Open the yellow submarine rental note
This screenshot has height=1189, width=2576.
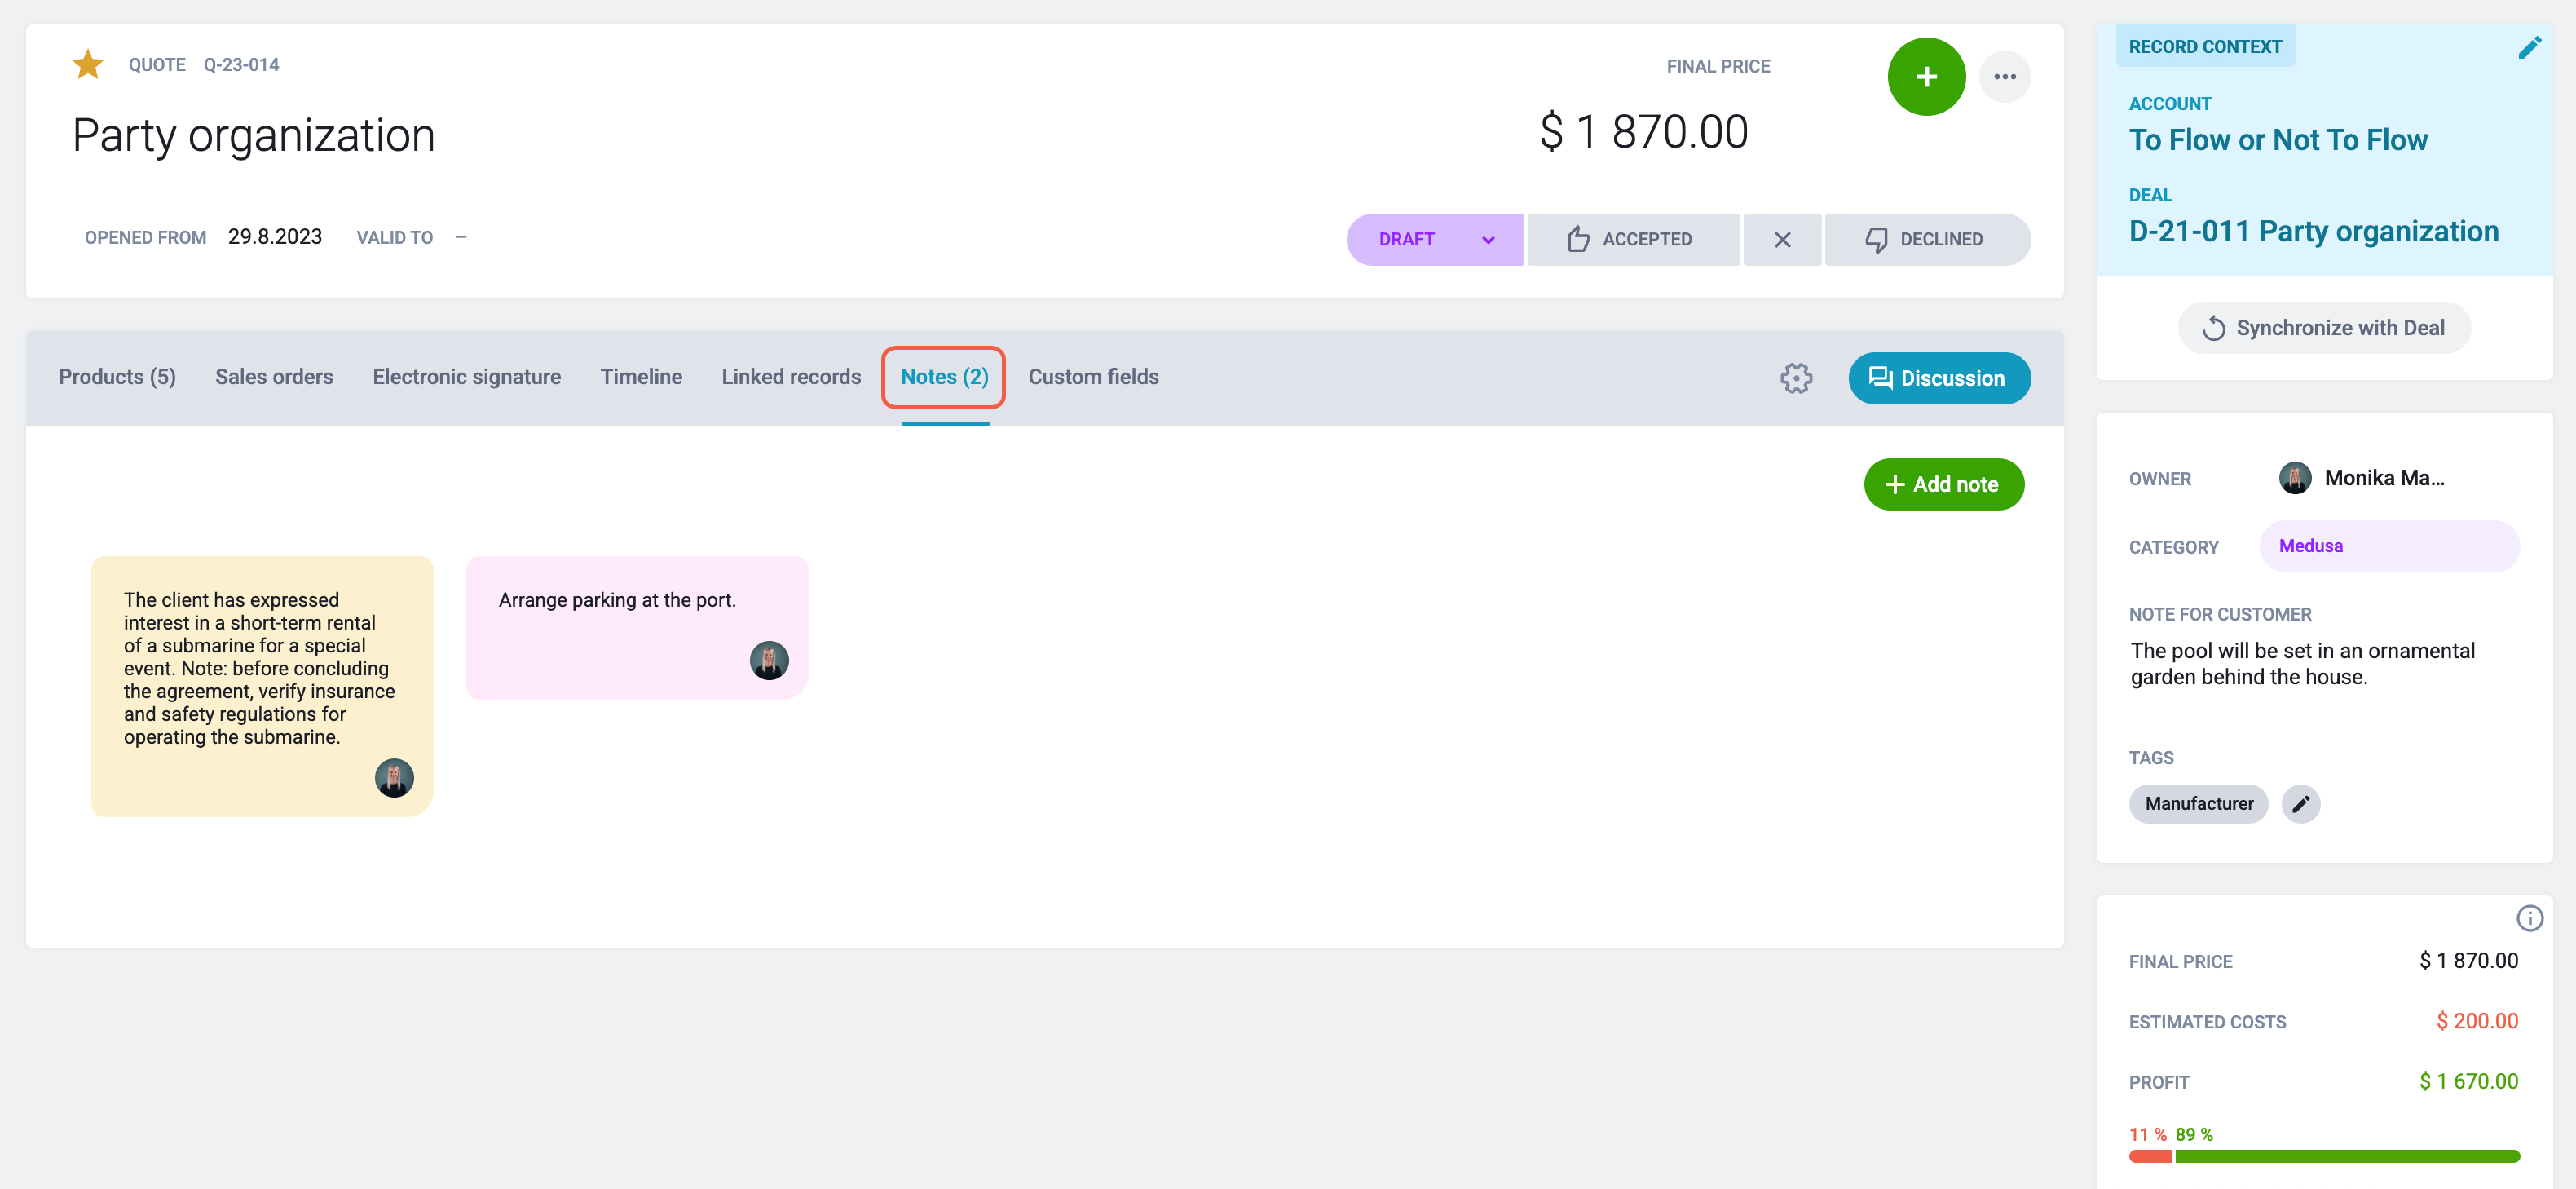tap(262, 687)
